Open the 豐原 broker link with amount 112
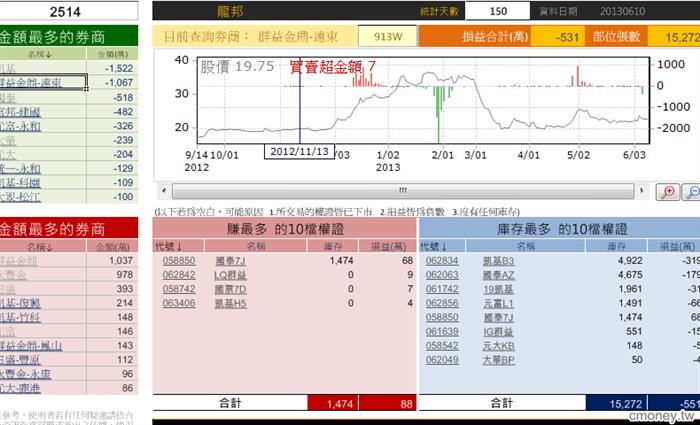 click(x=20, y=360)
